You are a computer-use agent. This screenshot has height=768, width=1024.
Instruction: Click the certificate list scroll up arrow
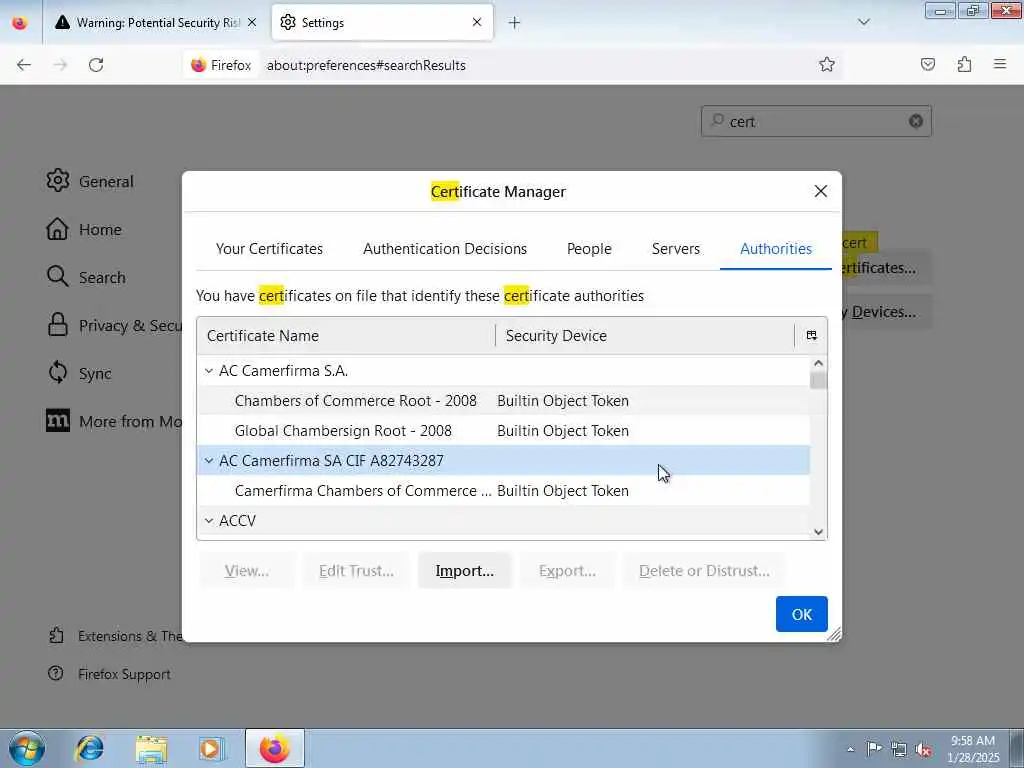(818, 363)
